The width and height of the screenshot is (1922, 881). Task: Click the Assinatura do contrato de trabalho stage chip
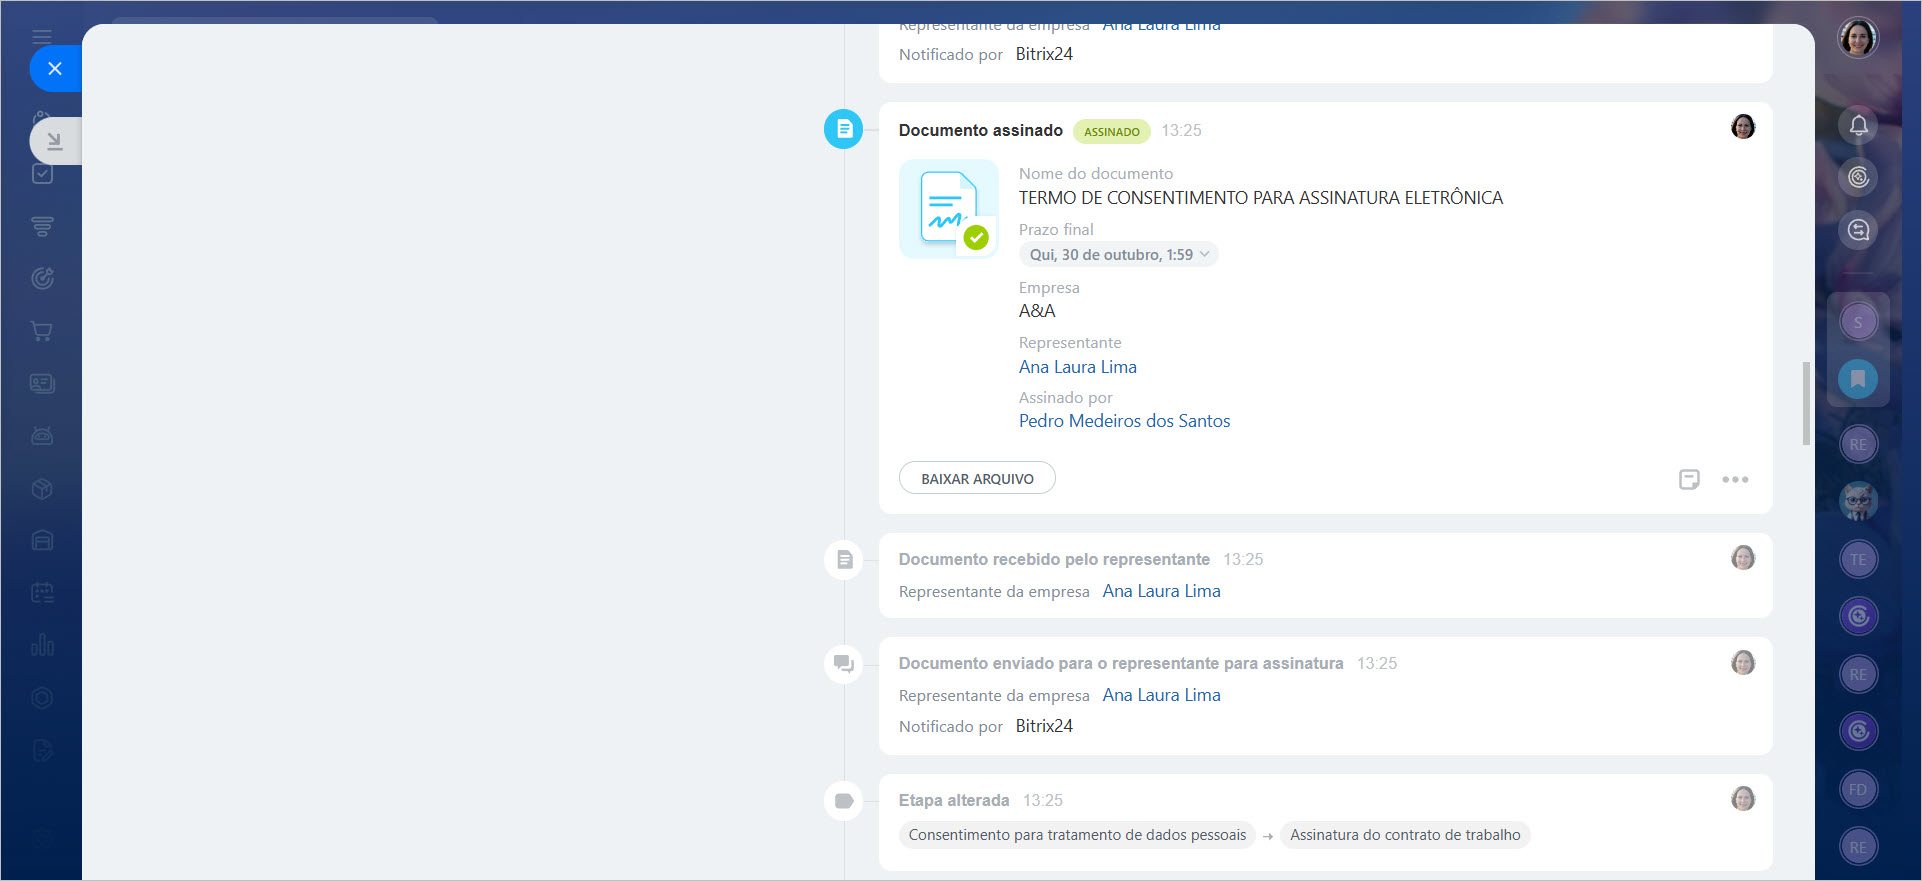point(1405,835)
